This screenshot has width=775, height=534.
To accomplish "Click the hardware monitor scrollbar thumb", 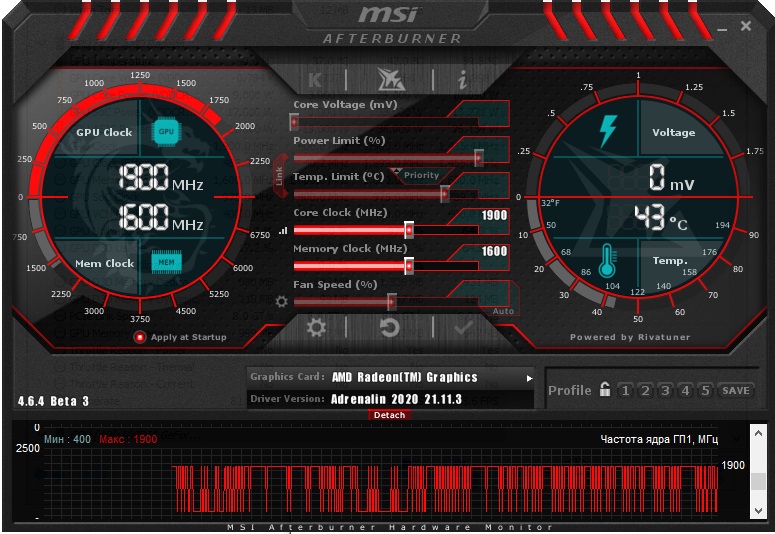I will [758, 481].
